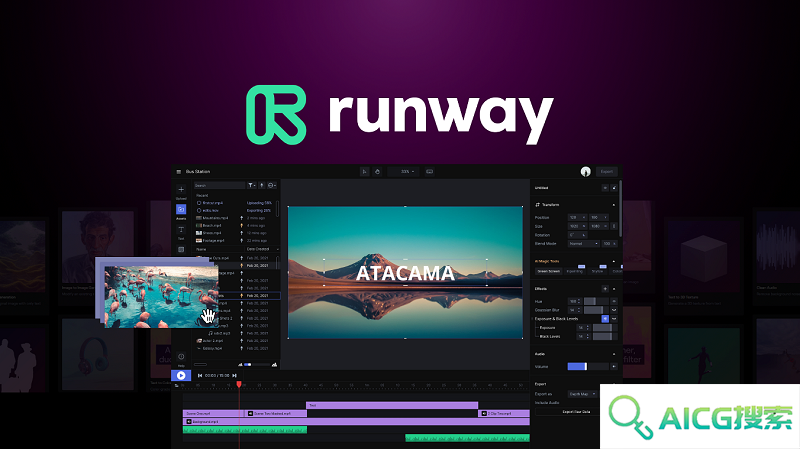Open the asset filter funnel dropdown
Image resolution: width=800 pixels, height=449 pixels.
point(252,185)
